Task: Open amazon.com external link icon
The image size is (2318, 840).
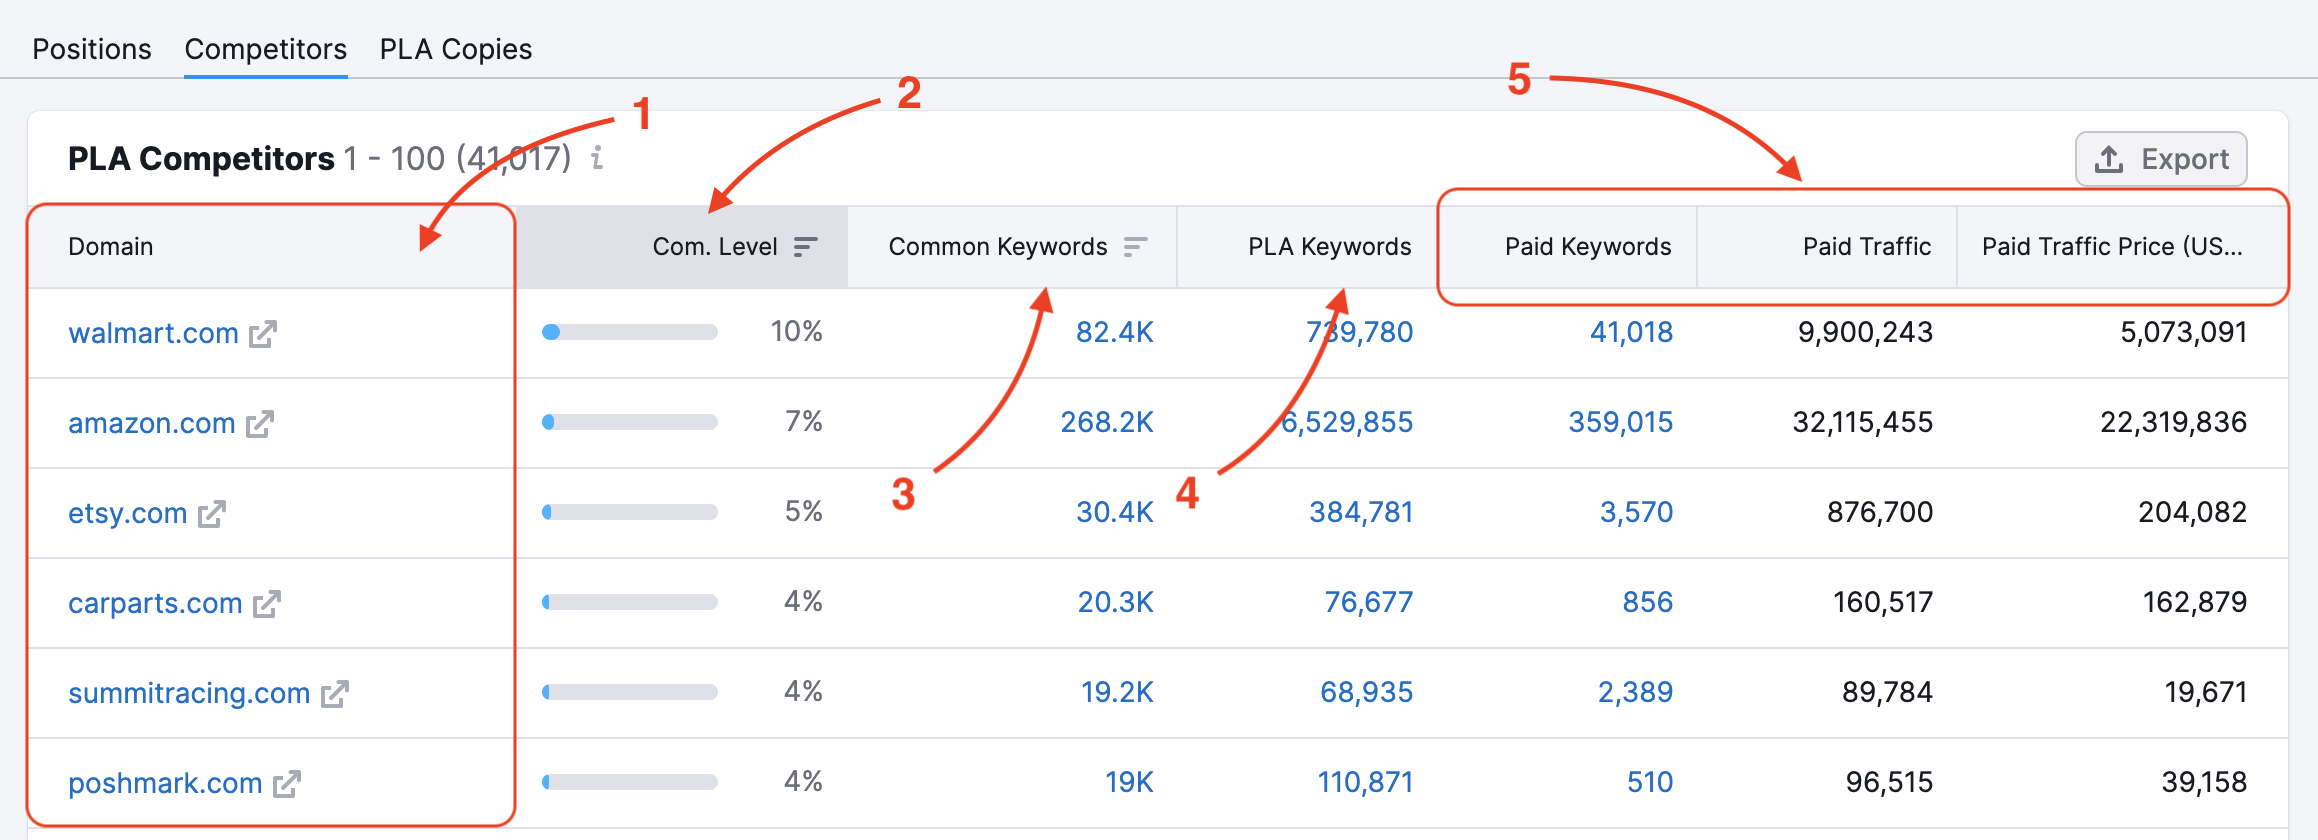Action: pyautogui.click(x=260, y=423)
